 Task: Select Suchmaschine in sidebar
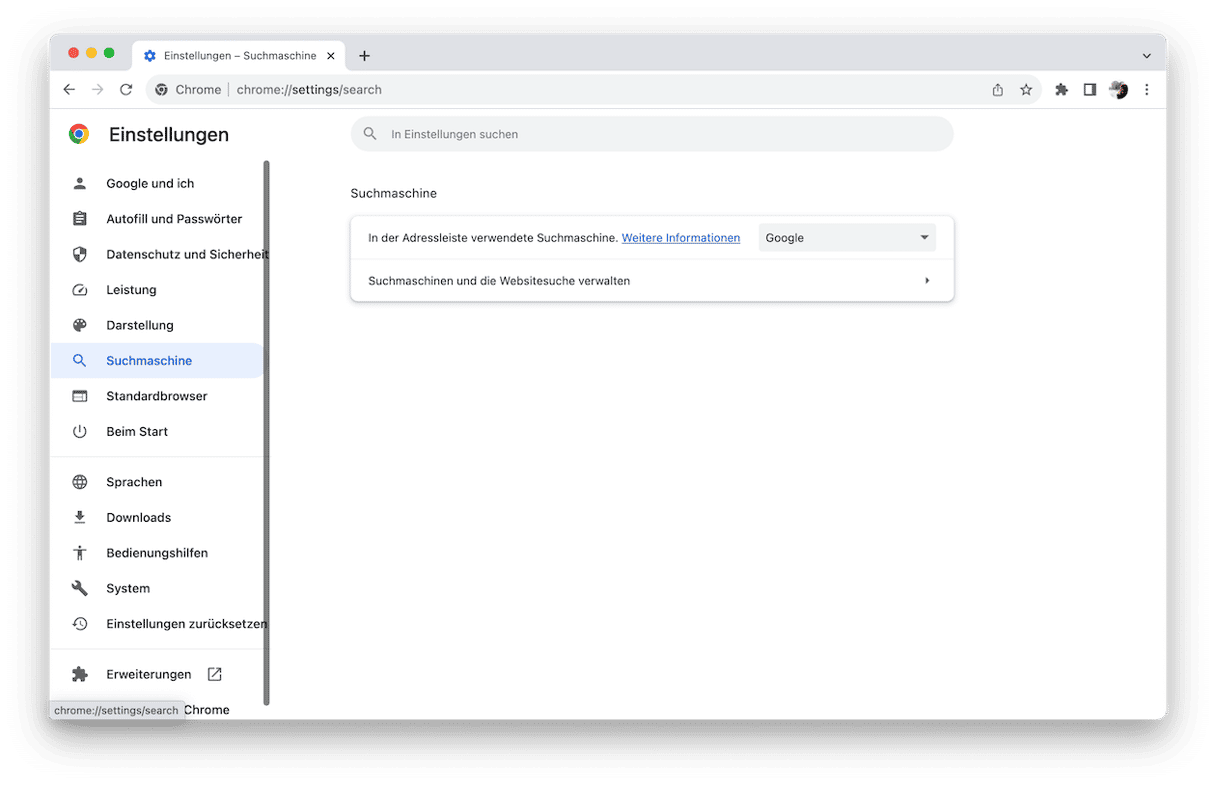point(157,361)
